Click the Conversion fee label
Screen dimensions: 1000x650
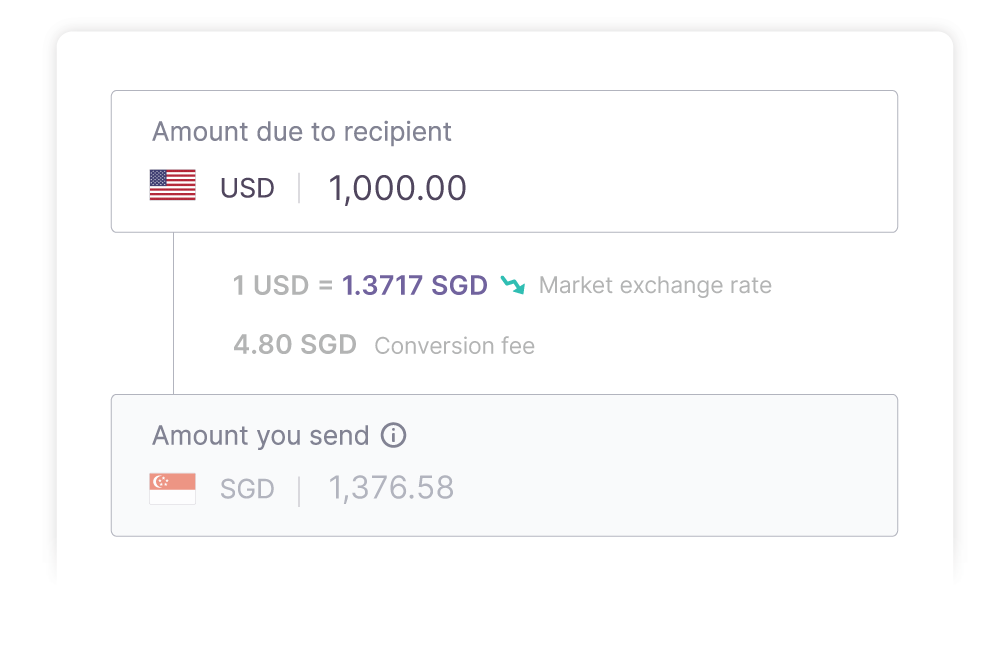[x=455, y=346]
